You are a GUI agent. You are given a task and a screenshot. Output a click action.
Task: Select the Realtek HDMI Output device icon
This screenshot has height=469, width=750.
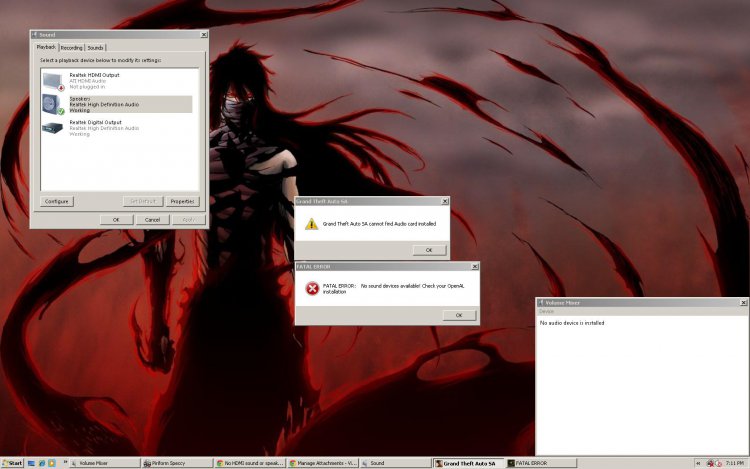53,81
